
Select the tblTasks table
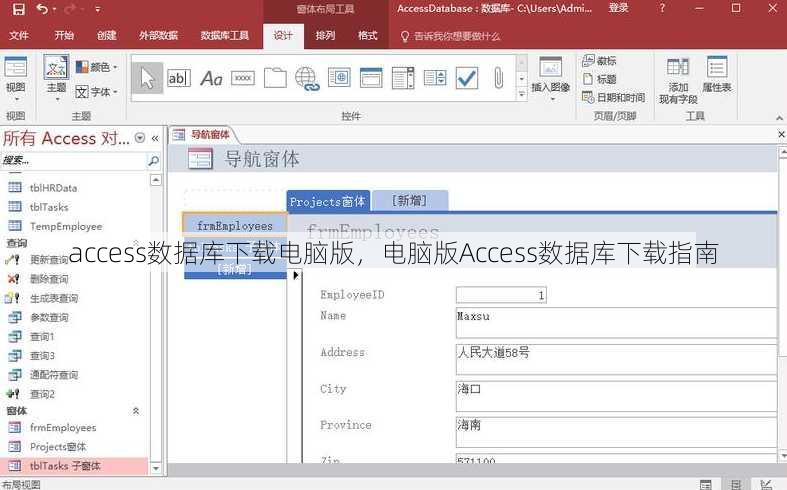click(49, 207)
